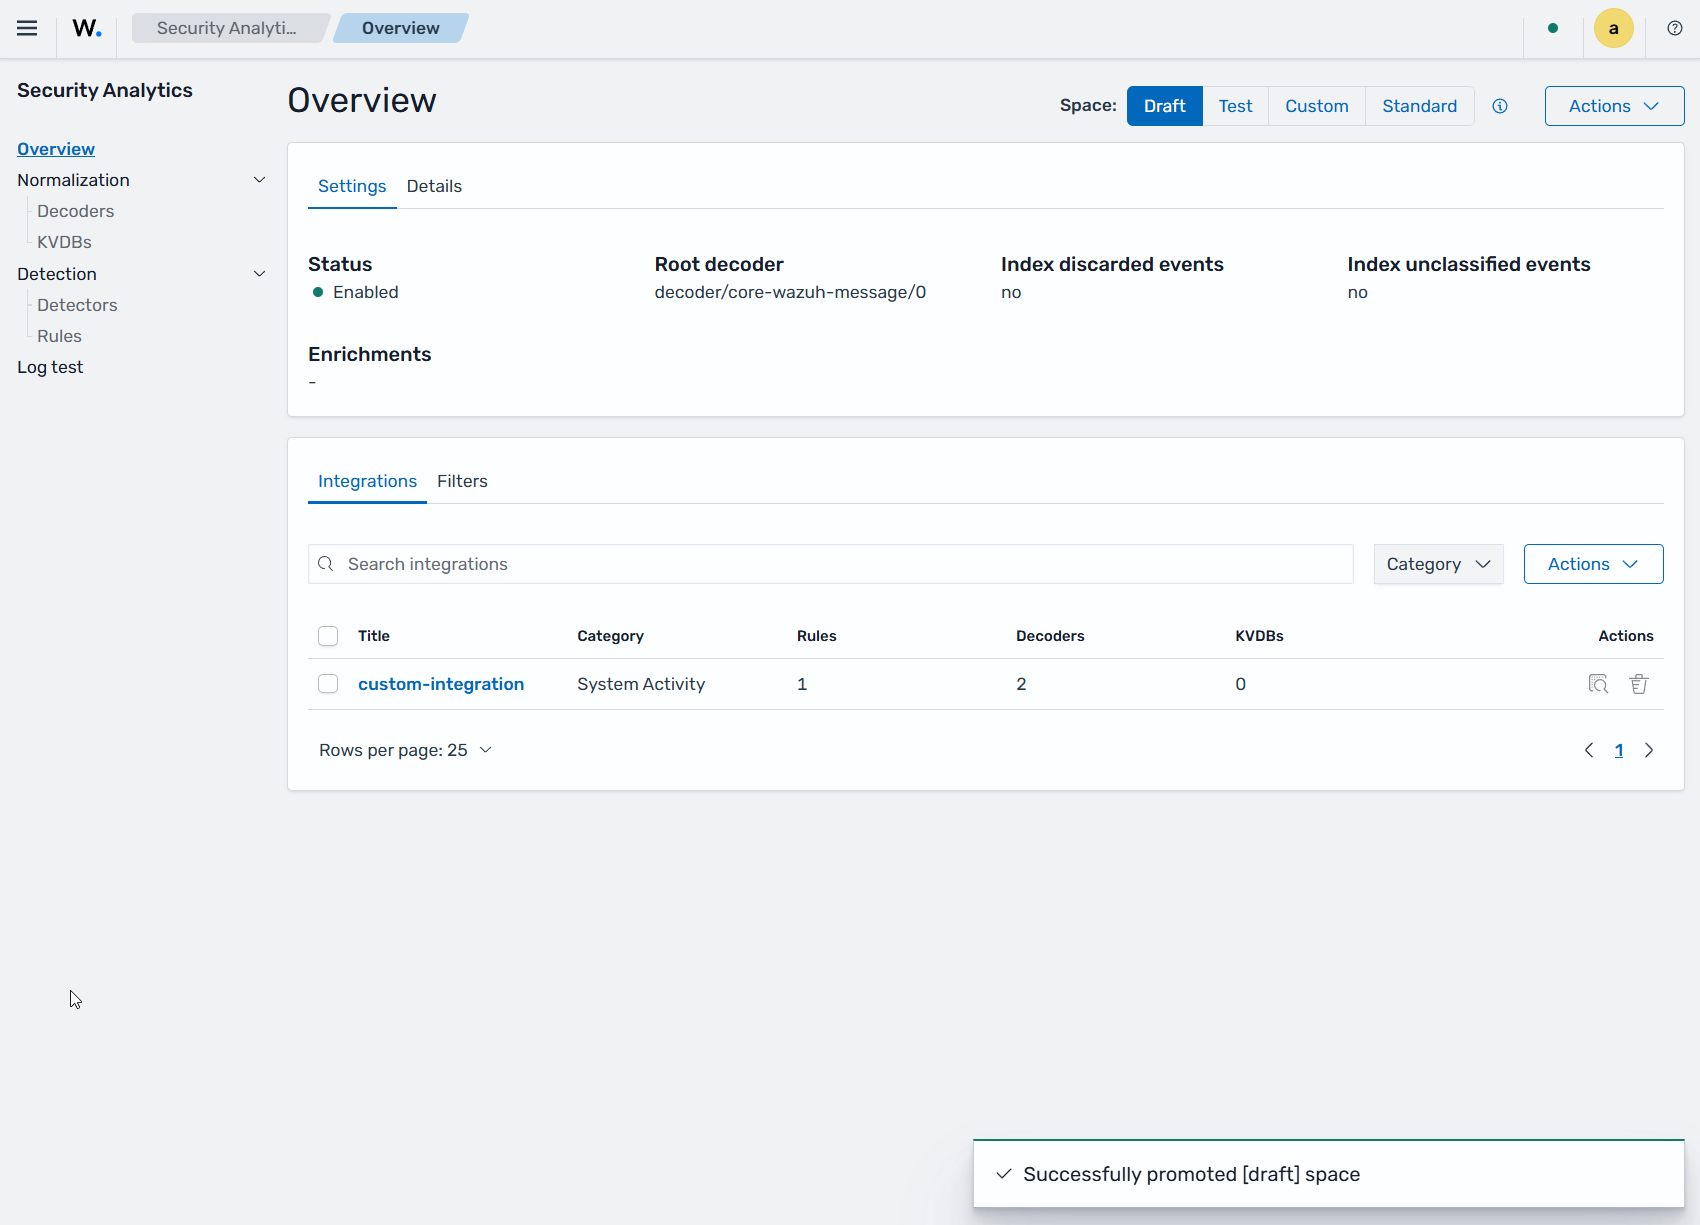Open KVDBs in the sidebar
This screenshot has width=1700, height=1225.
[64, 242]
